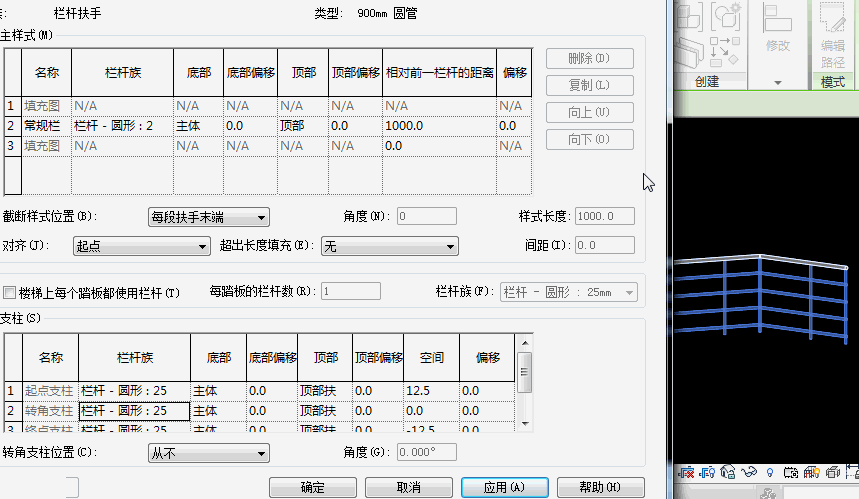Expand the 超出长度填充 dropdown
859x499 pixels.
tap(389, 246)
